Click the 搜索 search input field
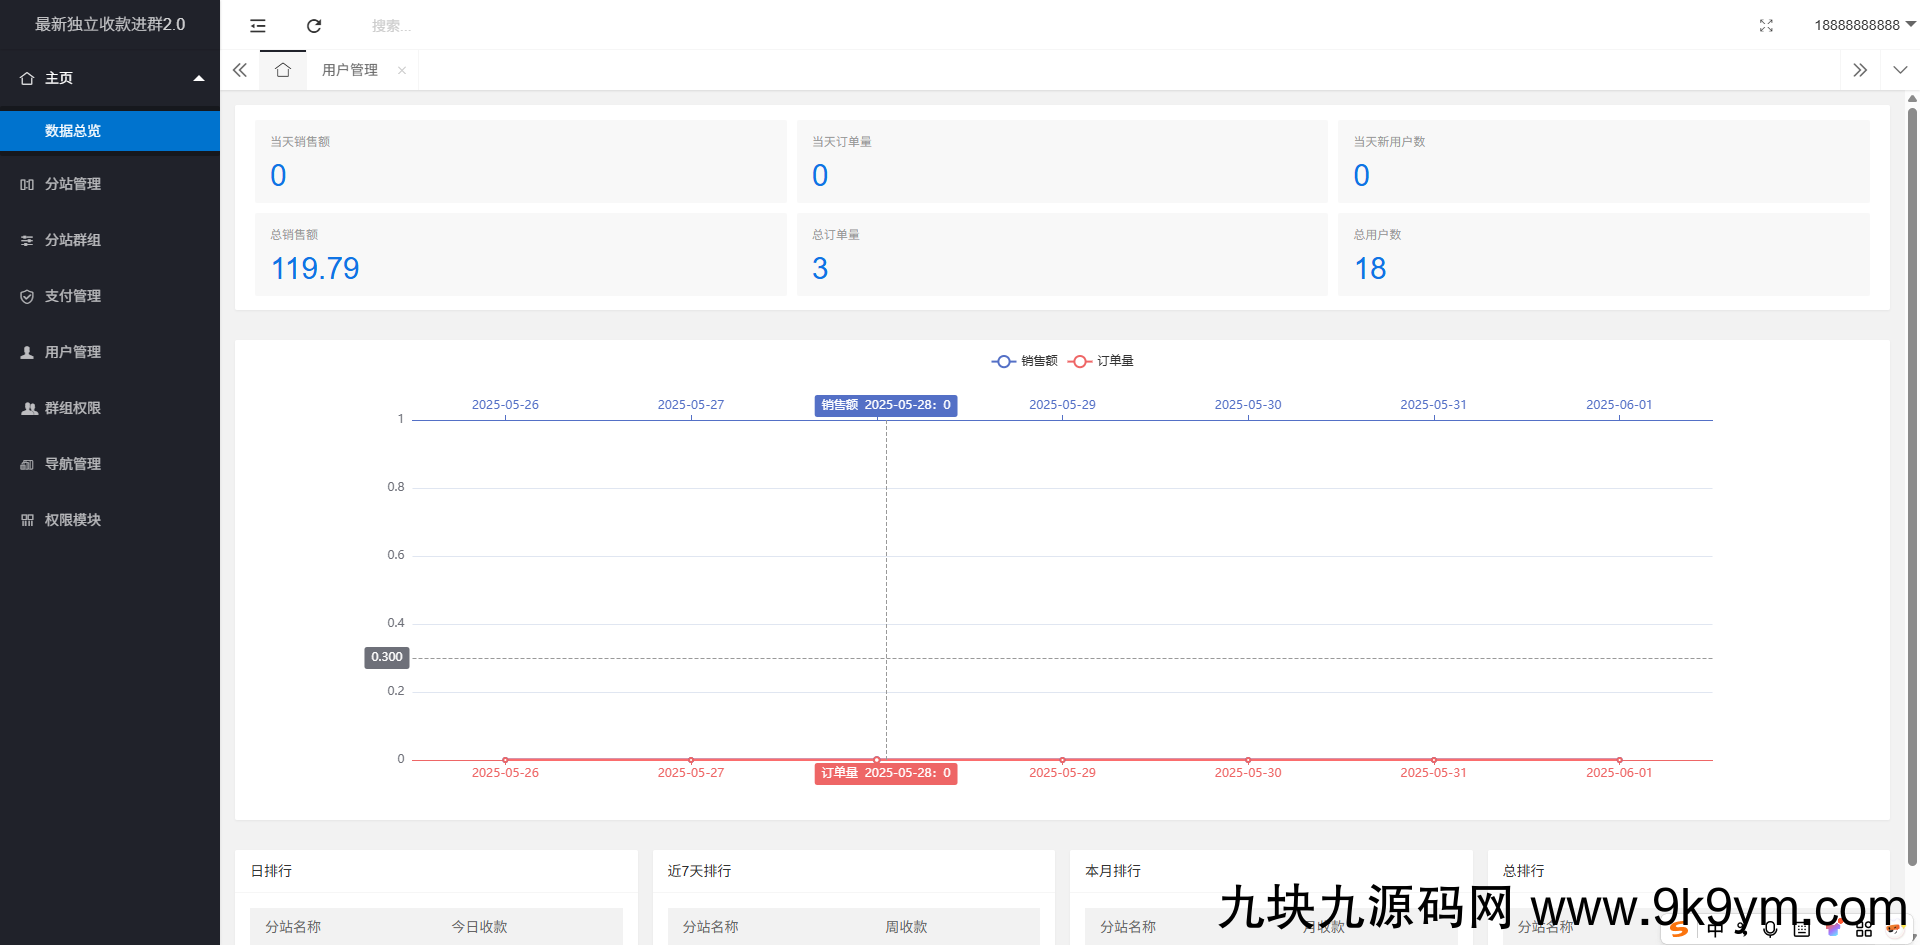Screen dimensions: 1920x945 (x=420, y=26)
